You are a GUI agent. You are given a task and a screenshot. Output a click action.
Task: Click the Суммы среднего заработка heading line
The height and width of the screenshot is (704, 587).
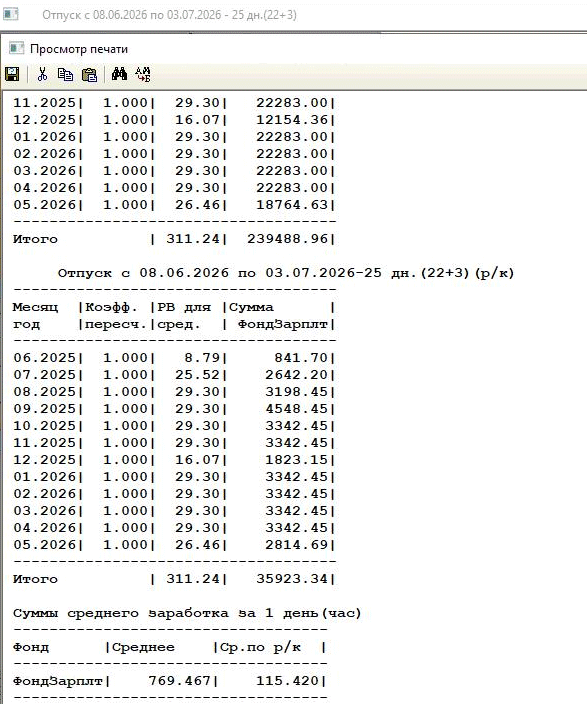(x=187, y=613)
